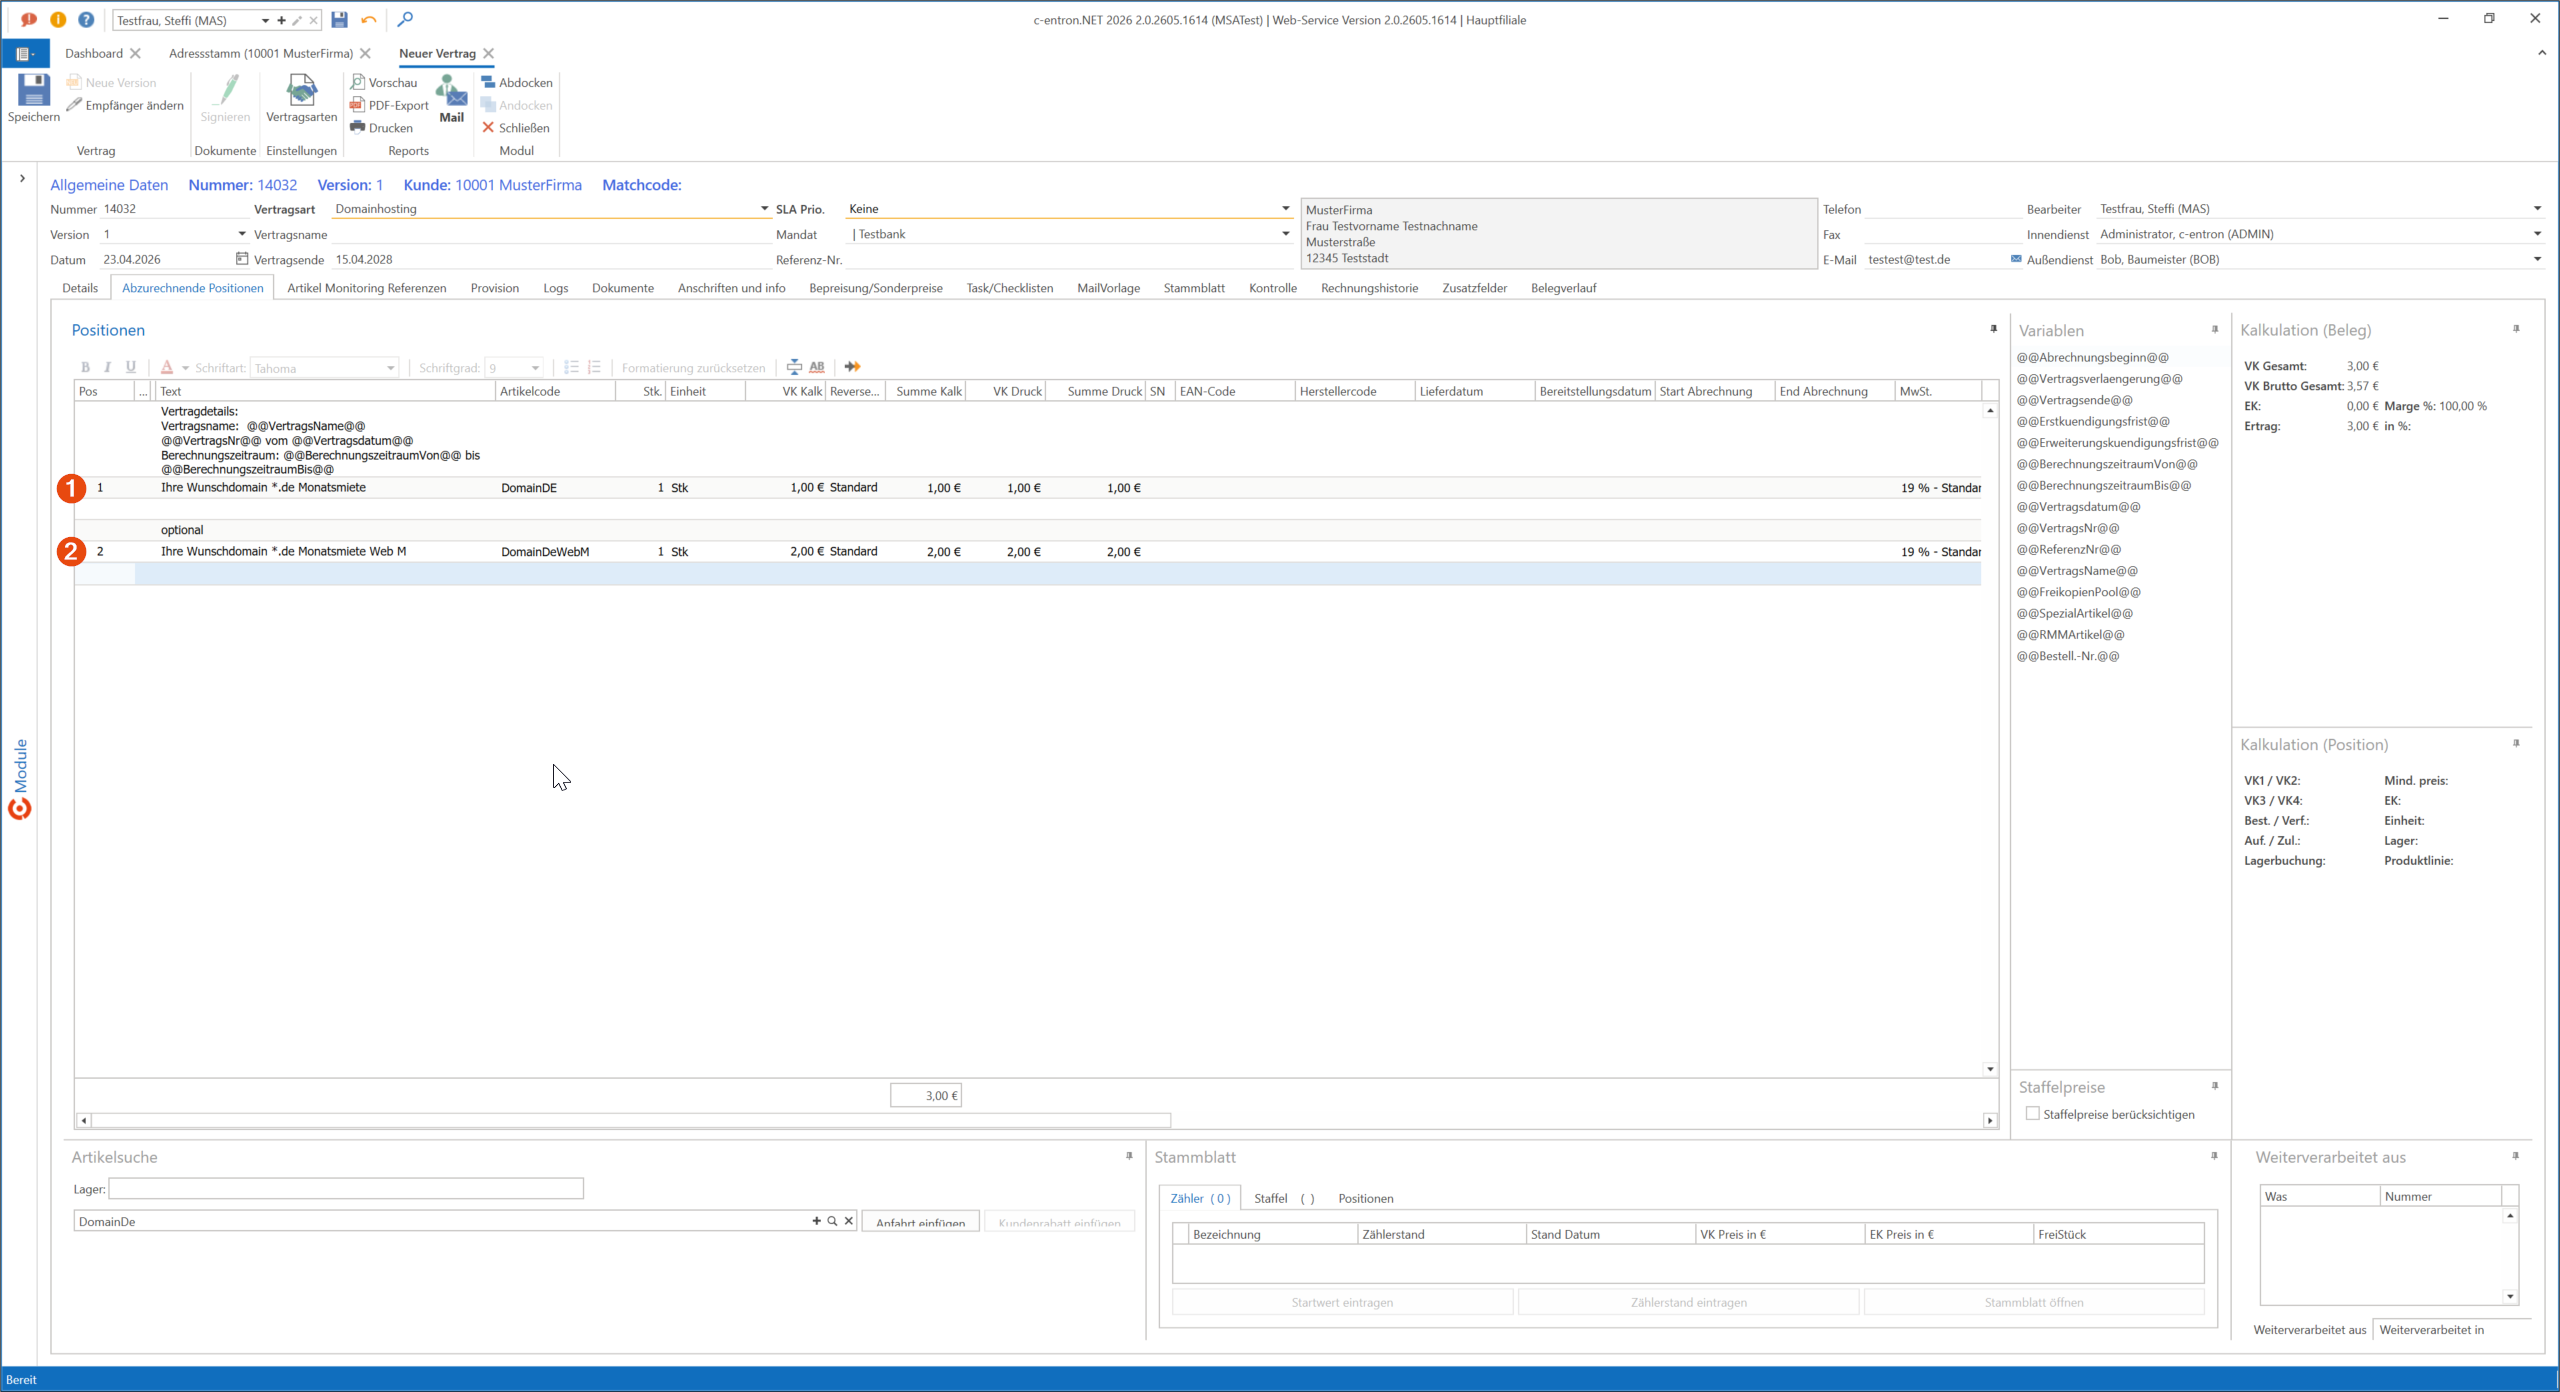Click the font color A swatch
The height and width of the screenshot is (1392, 2560).
point(167,367)
